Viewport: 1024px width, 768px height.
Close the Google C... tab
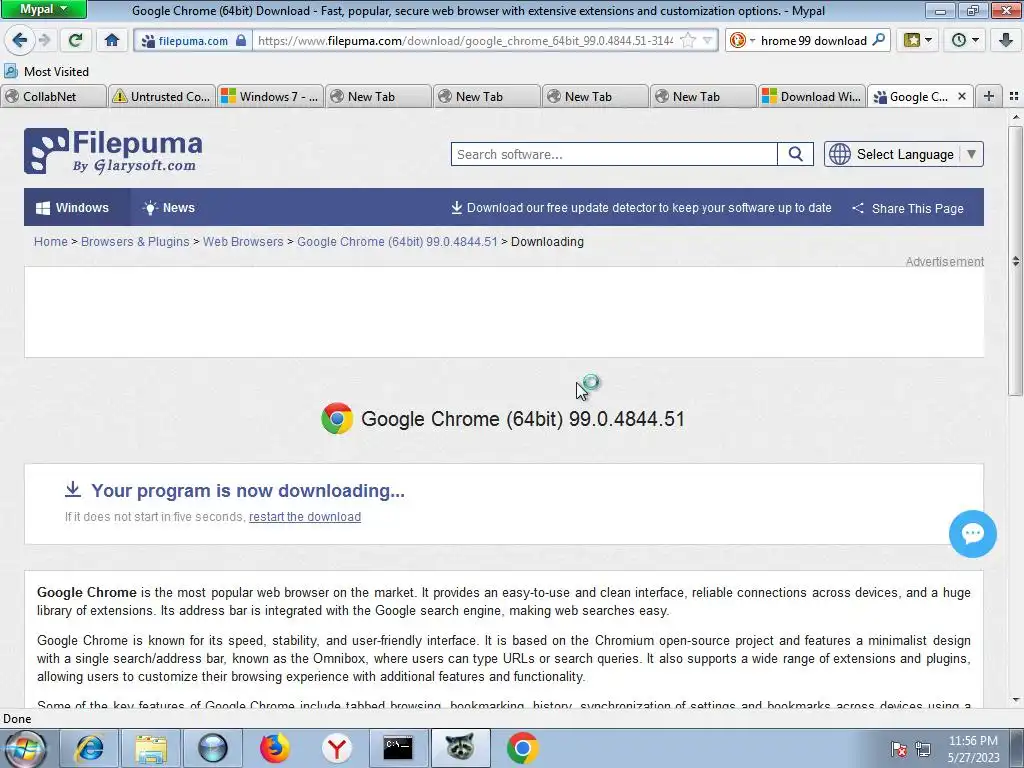pyautogui.click(x=961, y=97)
